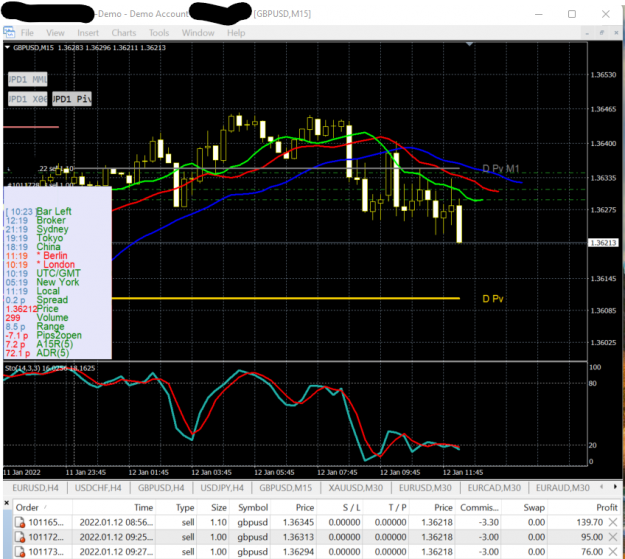Click the Bar Left timer row
The width and height of the screenshot is (625, 559).
(x=39, y=211)
